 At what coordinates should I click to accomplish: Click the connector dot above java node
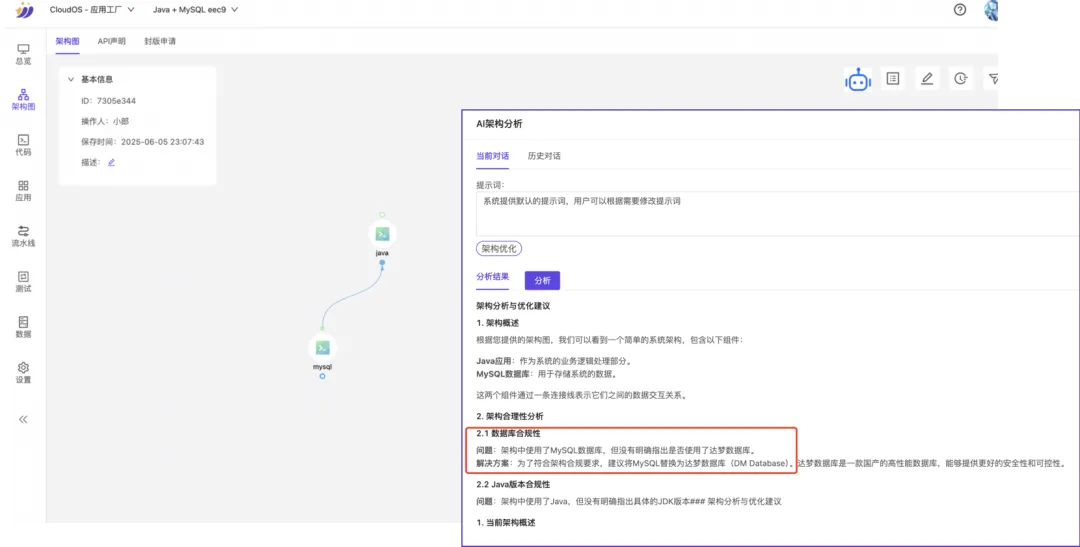[382, 215]
